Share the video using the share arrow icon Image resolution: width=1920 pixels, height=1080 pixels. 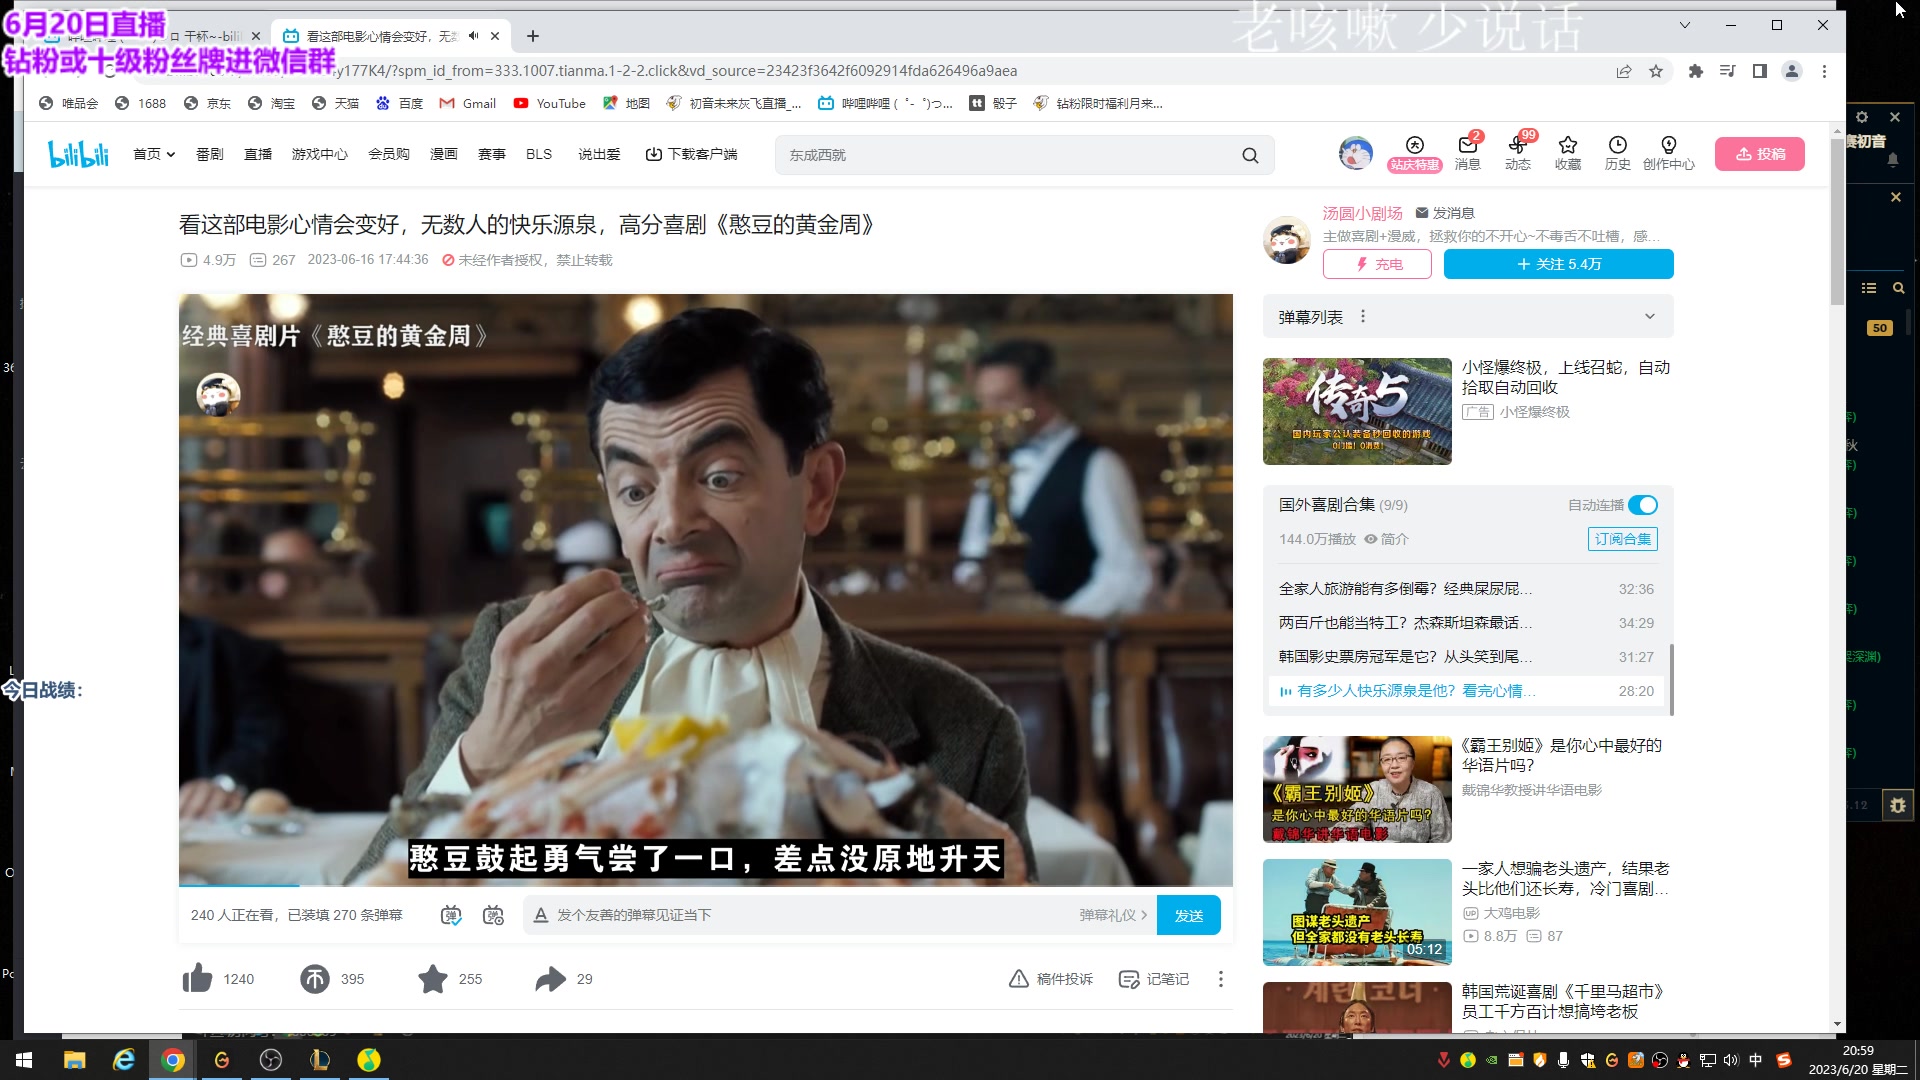coord(549,979)
